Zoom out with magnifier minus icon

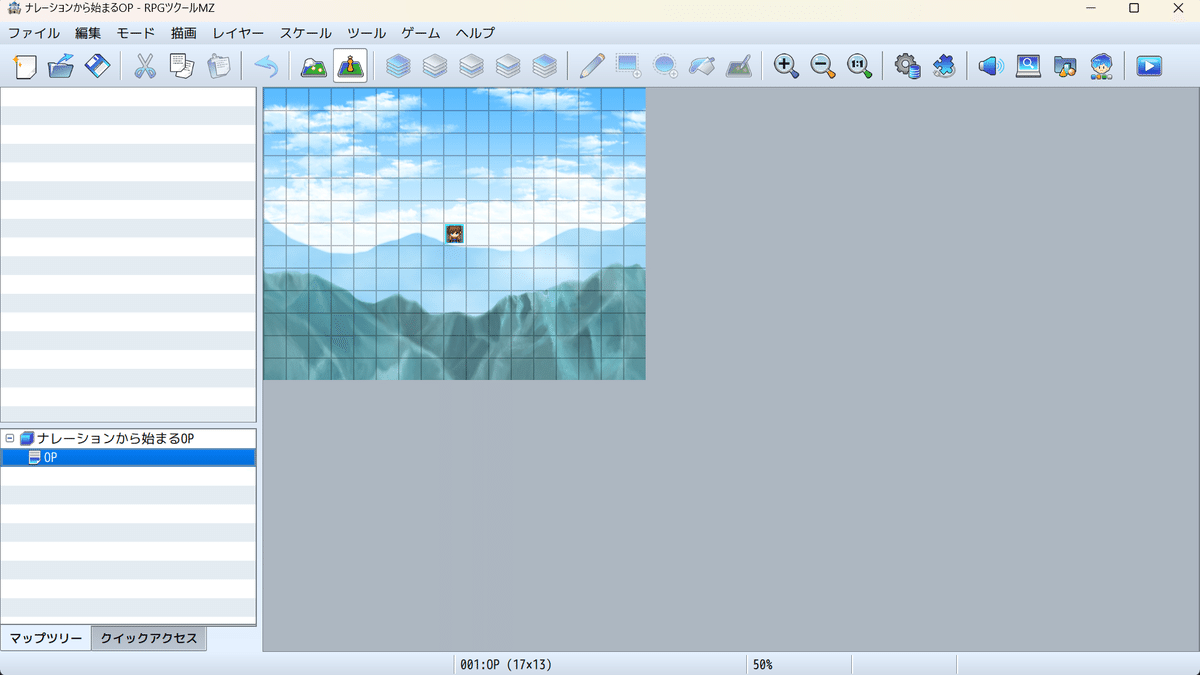point(823,67)
